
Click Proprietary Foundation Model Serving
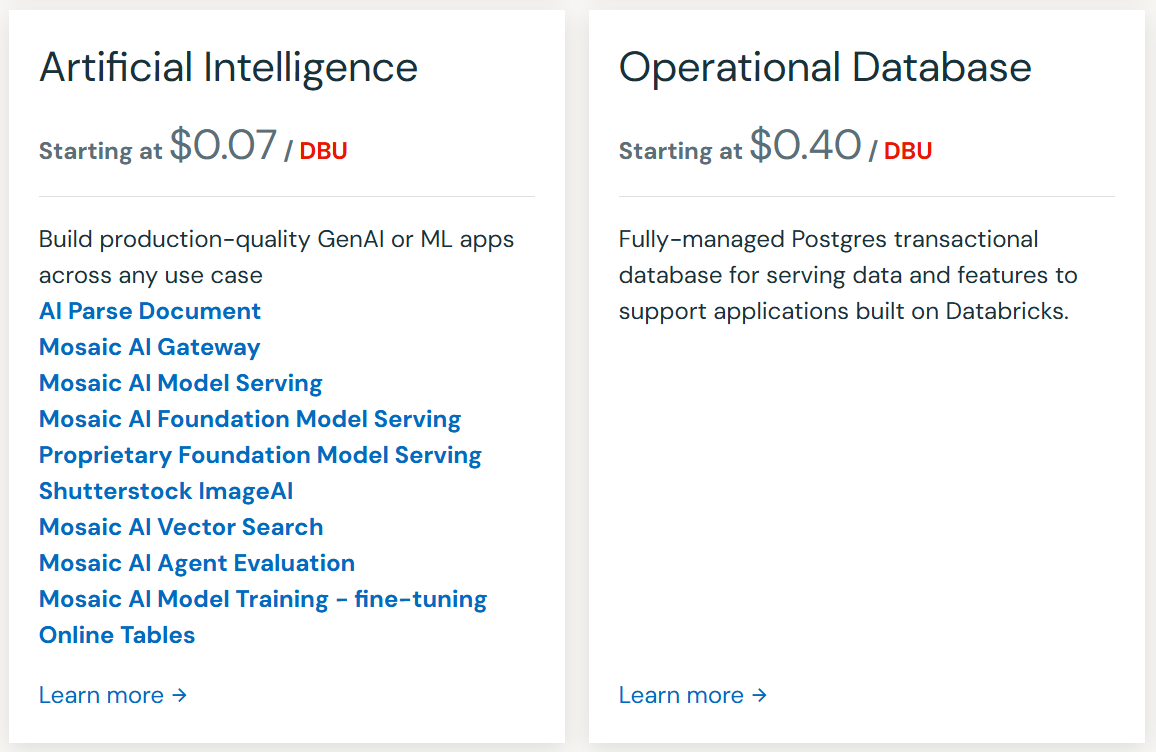coord(260,455)
